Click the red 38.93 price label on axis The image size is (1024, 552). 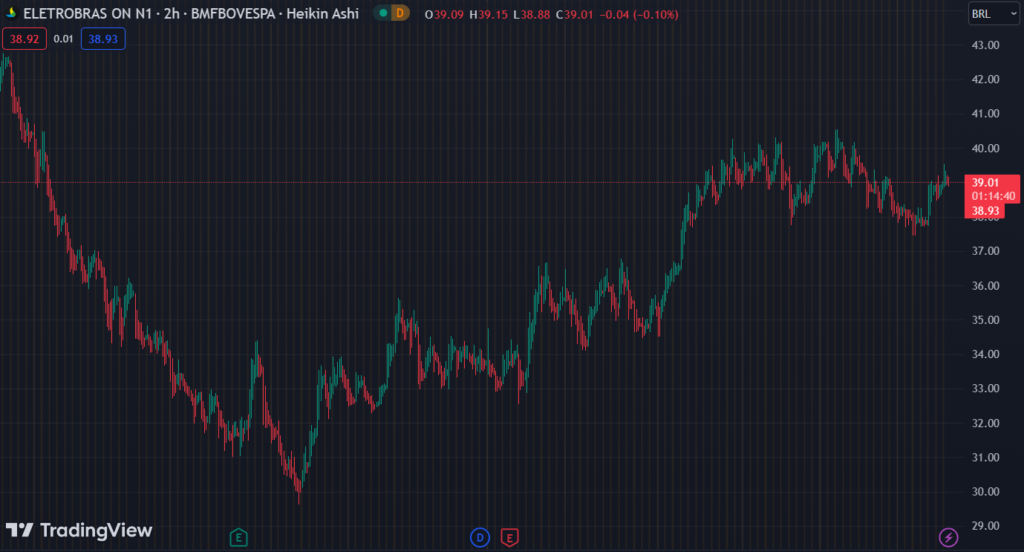coord(985,211)
